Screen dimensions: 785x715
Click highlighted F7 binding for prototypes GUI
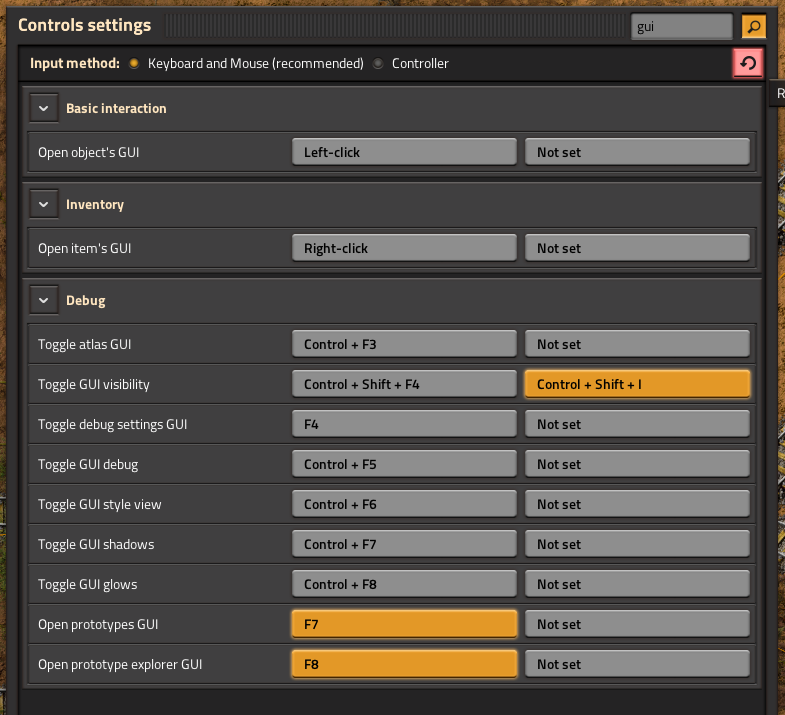404,624
